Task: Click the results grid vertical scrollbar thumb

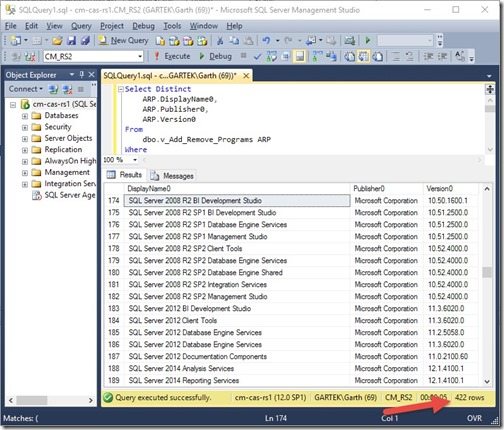Action: [x=487, y=272]
